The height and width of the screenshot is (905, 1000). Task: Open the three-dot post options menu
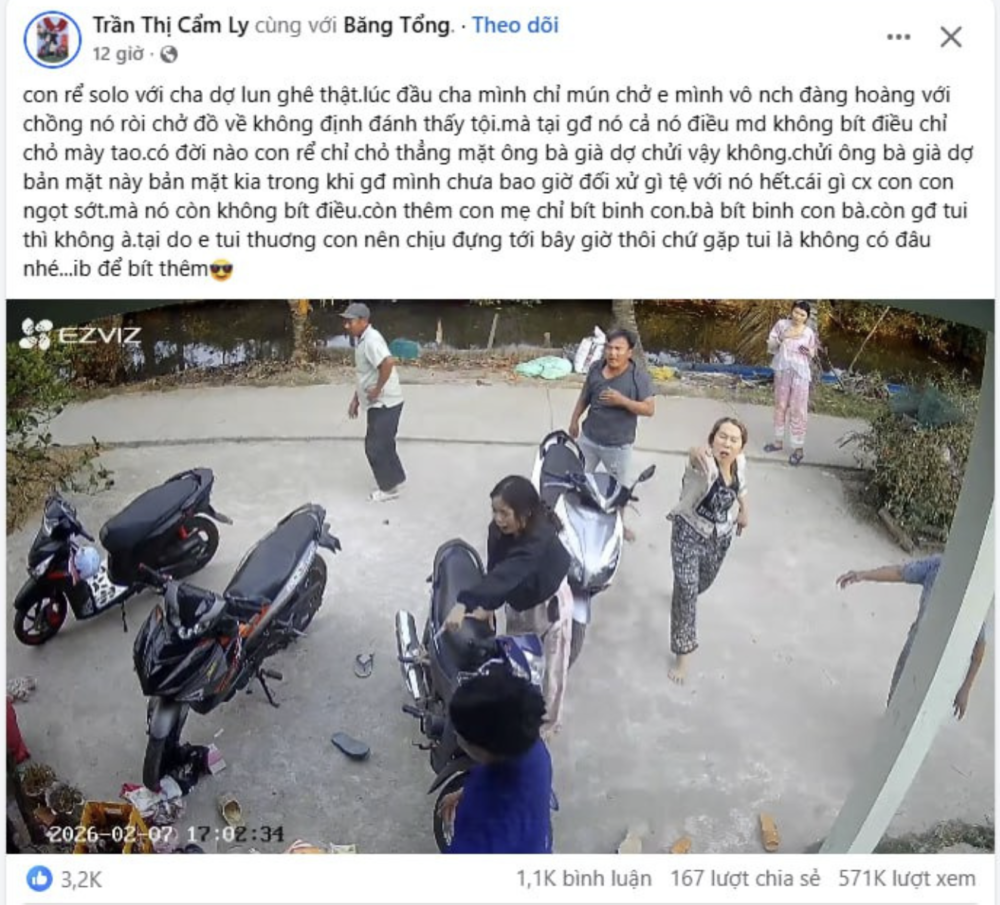[899, 37]
